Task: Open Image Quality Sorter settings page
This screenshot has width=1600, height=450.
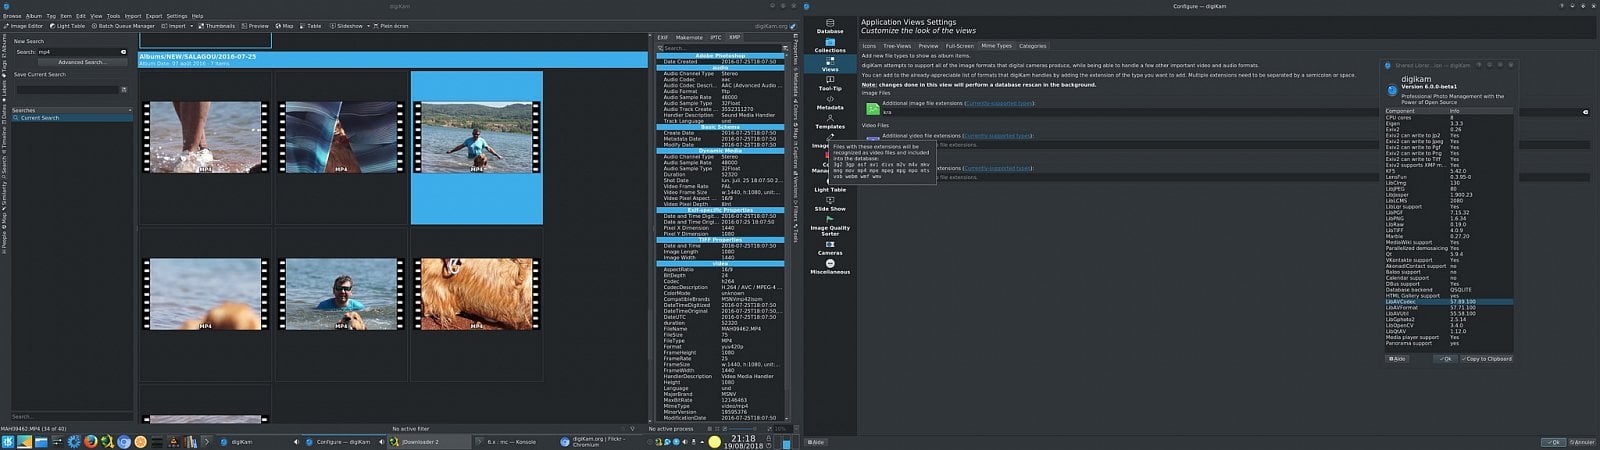Action: [x=830, y=226]
